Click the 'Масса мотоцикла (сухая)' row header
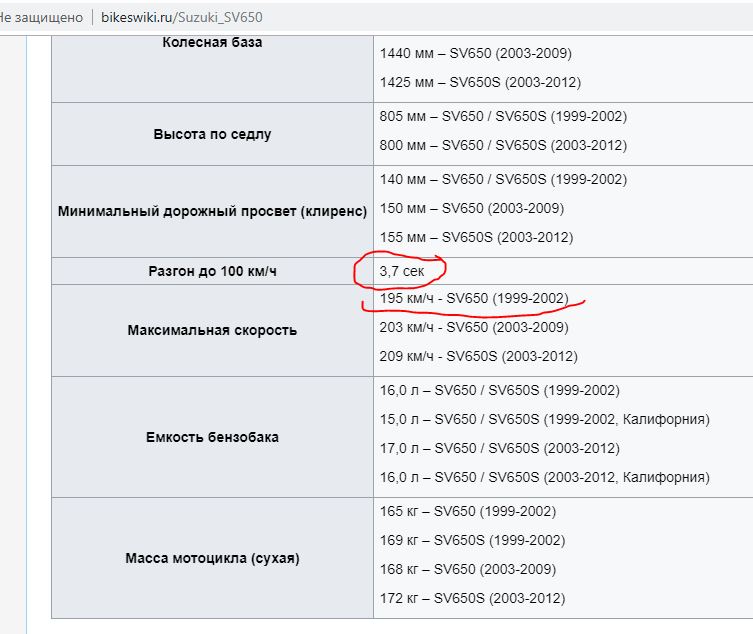The width and height of the screenshot is (753, 634). [212, 557]
